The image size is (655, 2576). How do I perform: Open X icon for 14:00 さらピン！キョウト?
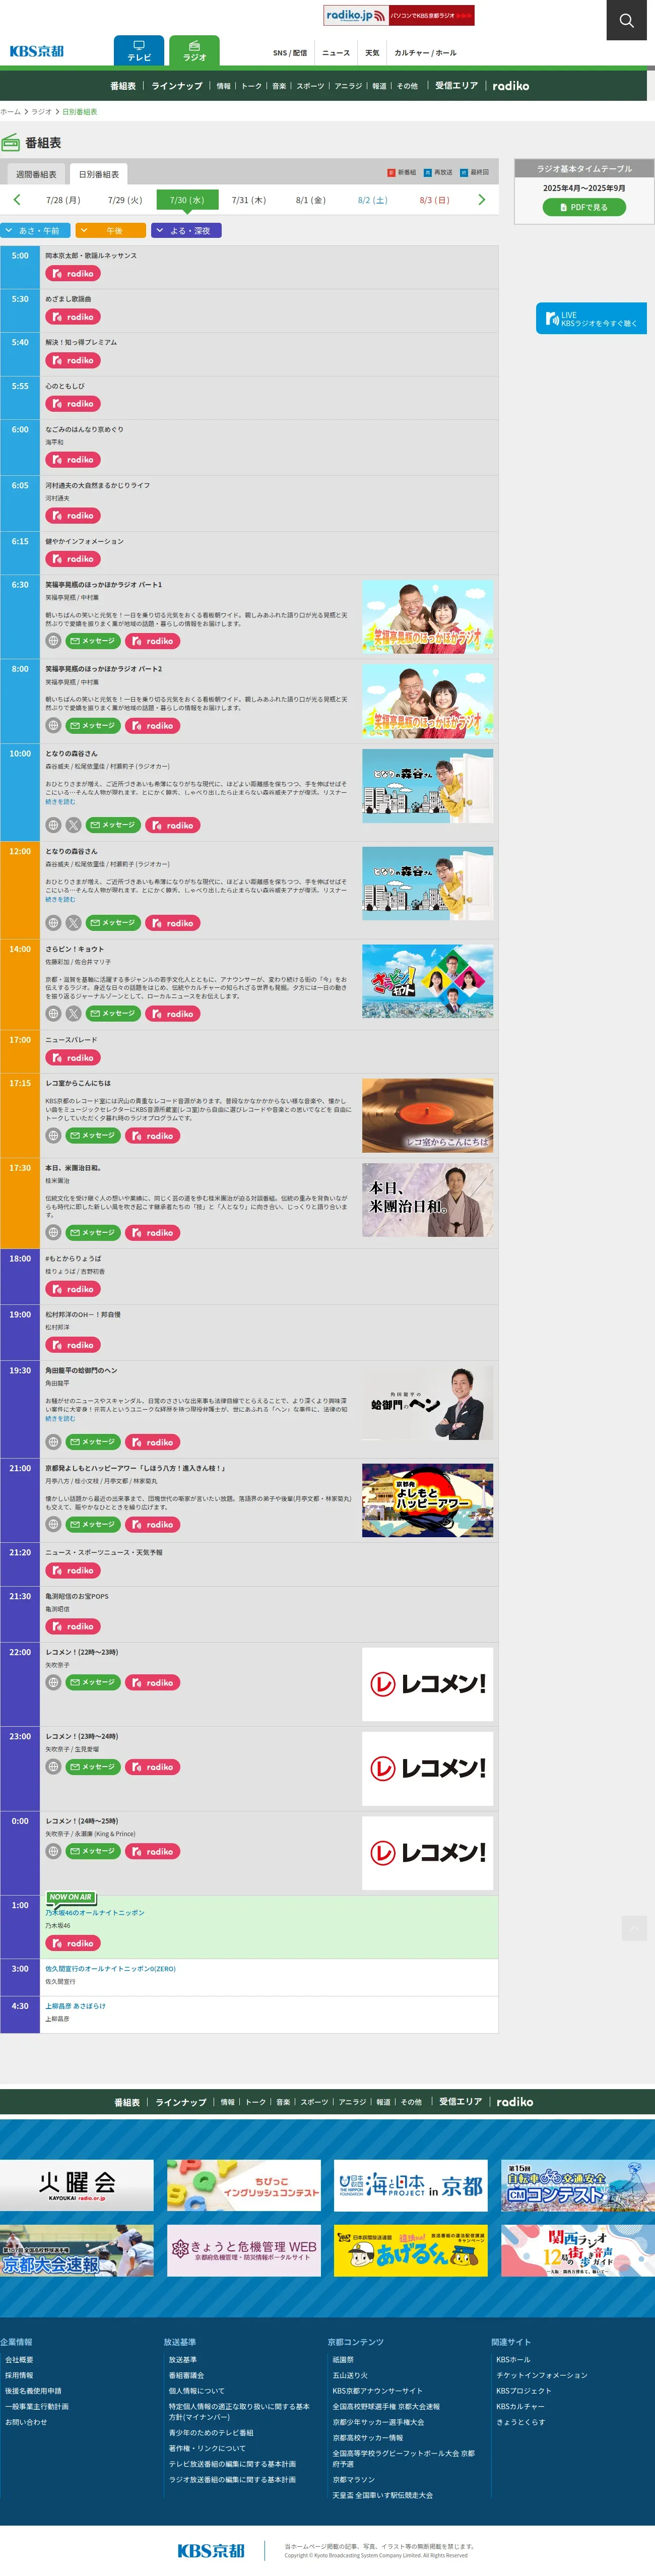click(73, 1014)
